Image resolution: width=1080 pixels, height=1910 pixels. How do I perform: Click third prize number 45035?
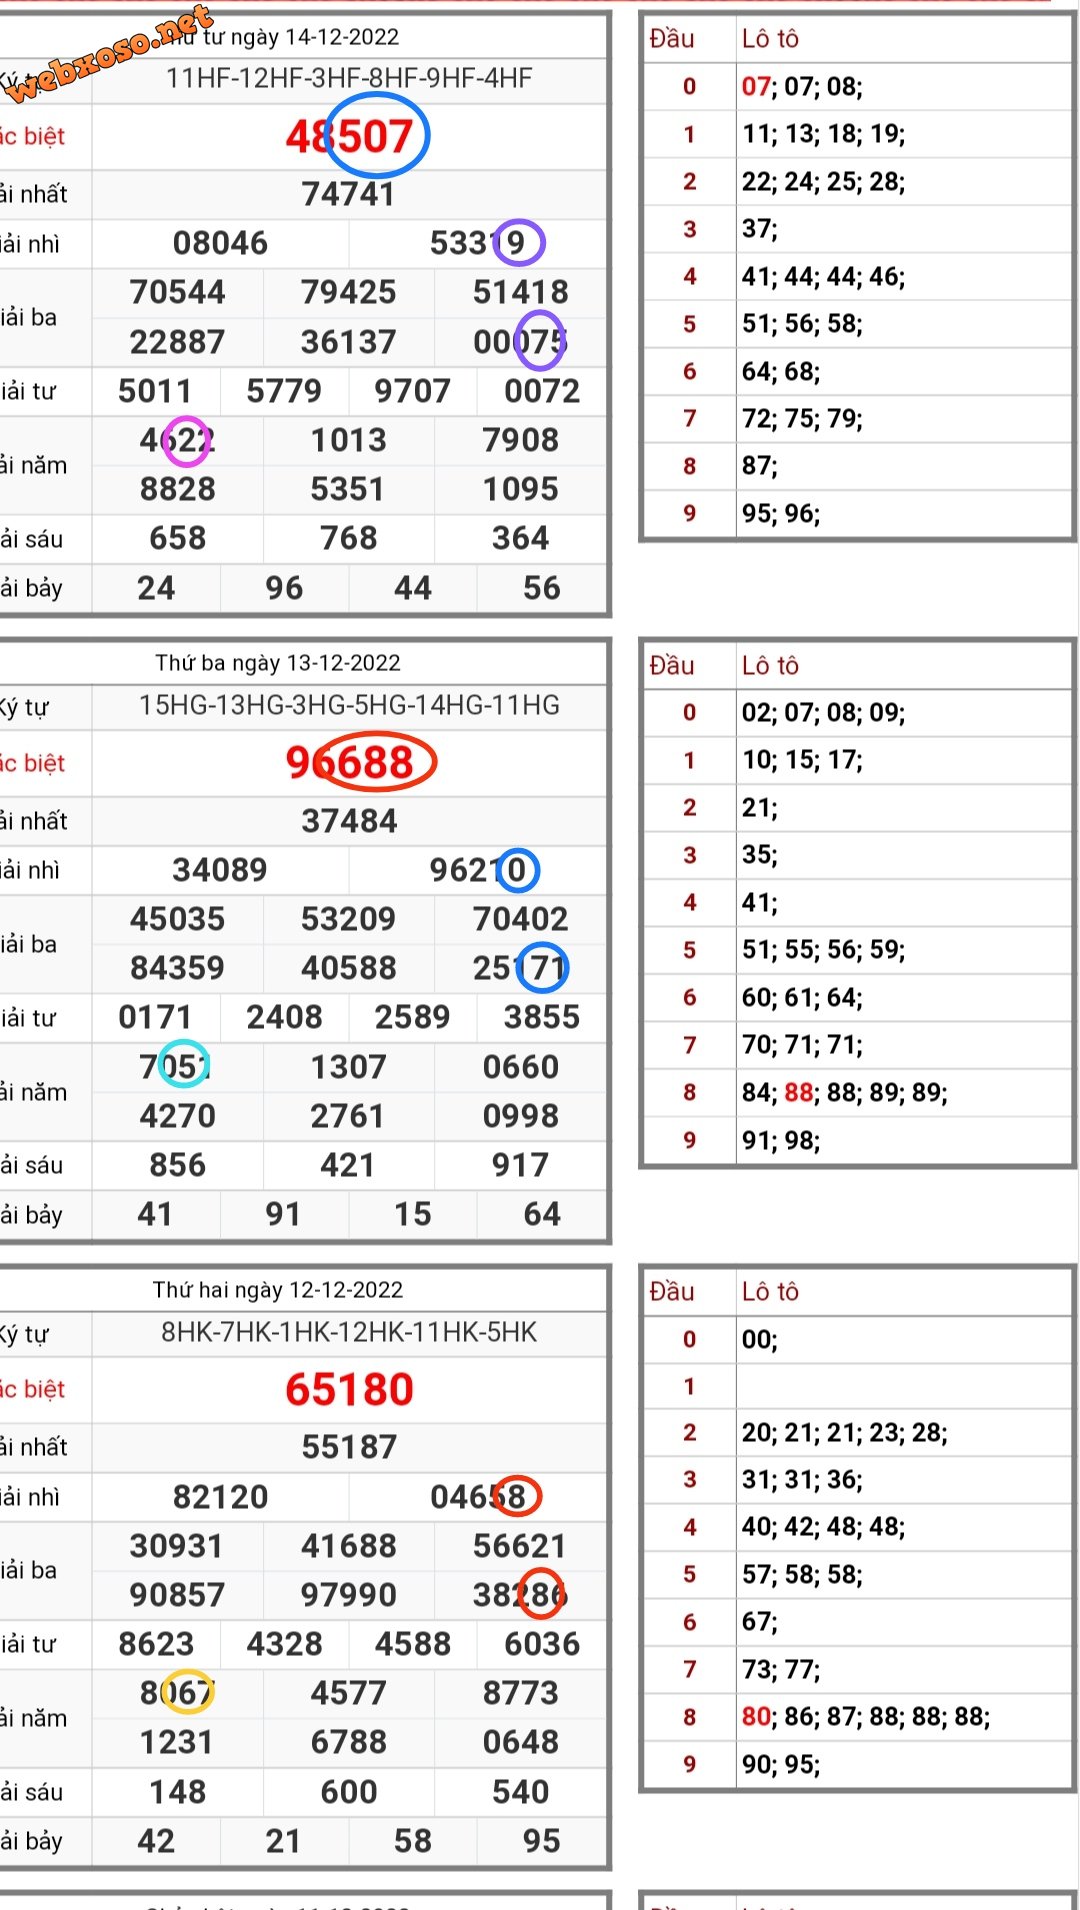[177, 919]
